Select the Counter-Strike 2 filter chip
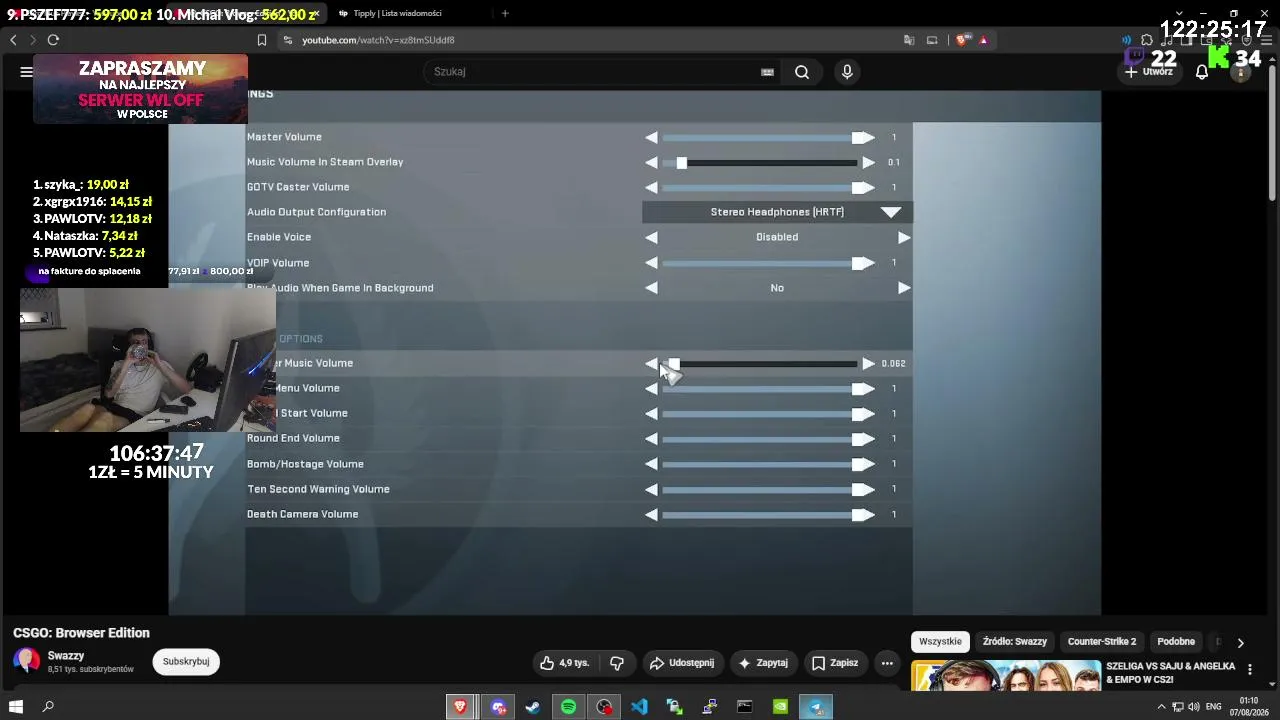1280x720 pixels. coord(1102,642)
